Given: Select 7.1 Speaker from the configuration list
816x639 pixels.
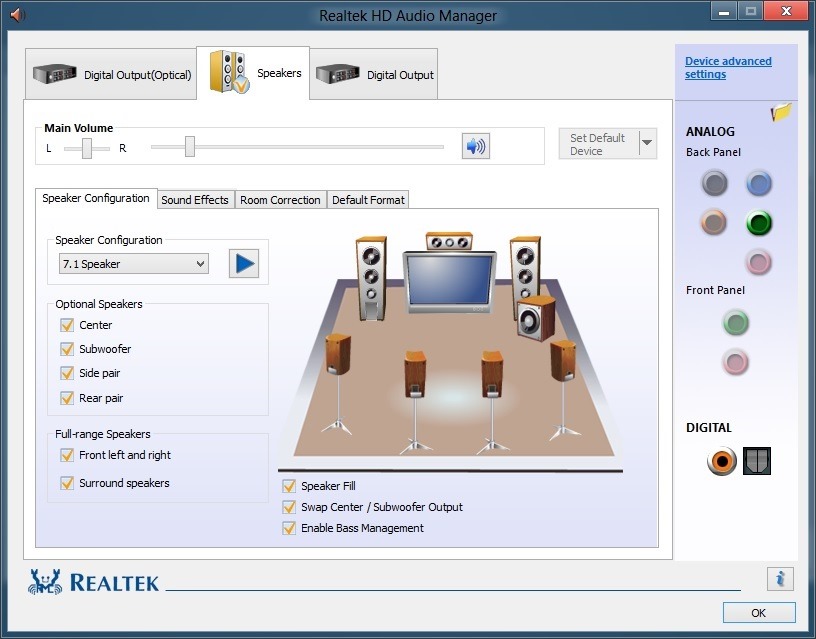Looking at the screenshot, I should [x=132, y=263].
